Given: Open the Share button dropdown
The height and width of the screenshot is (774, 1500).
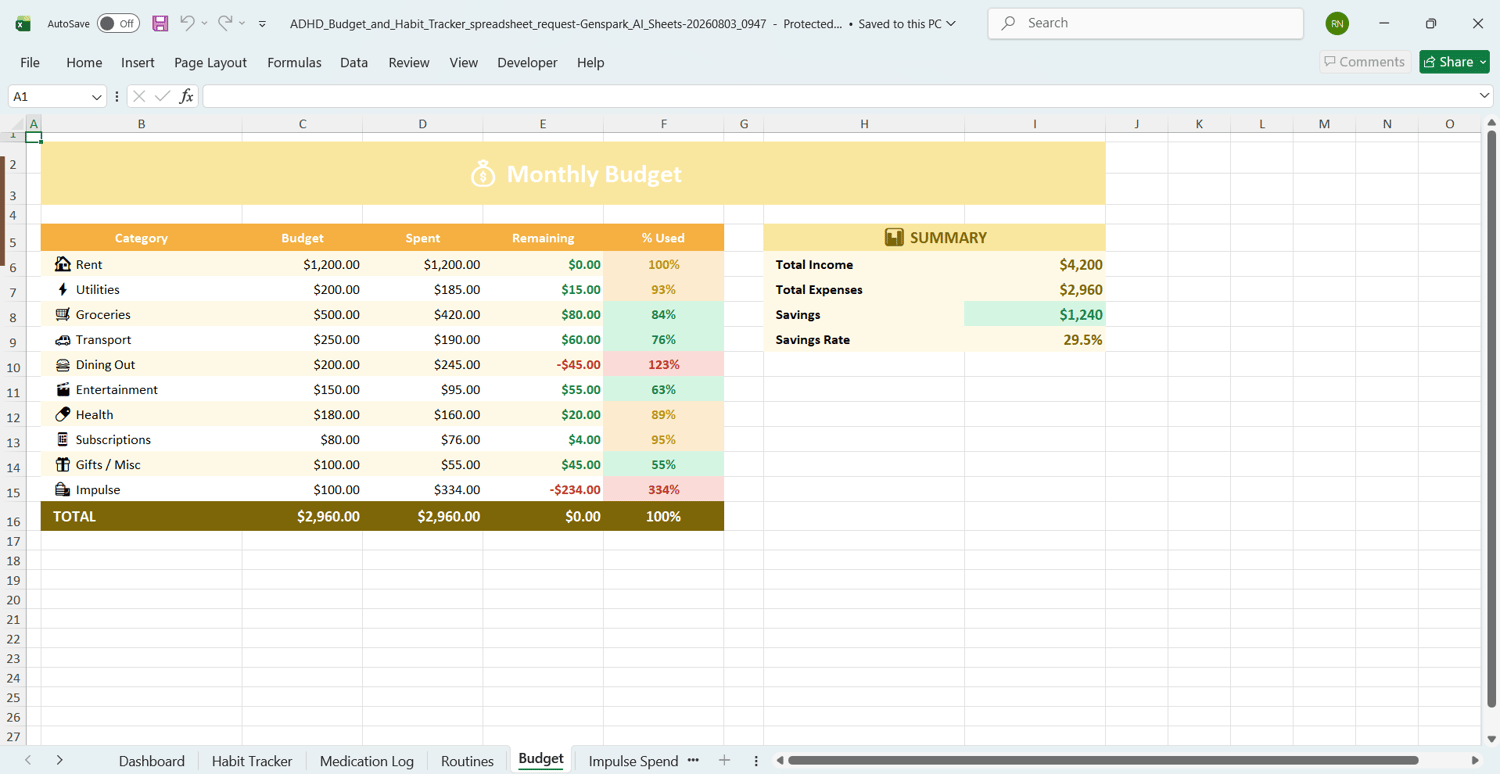Looking at the screenshot, I should [1483, 62].
